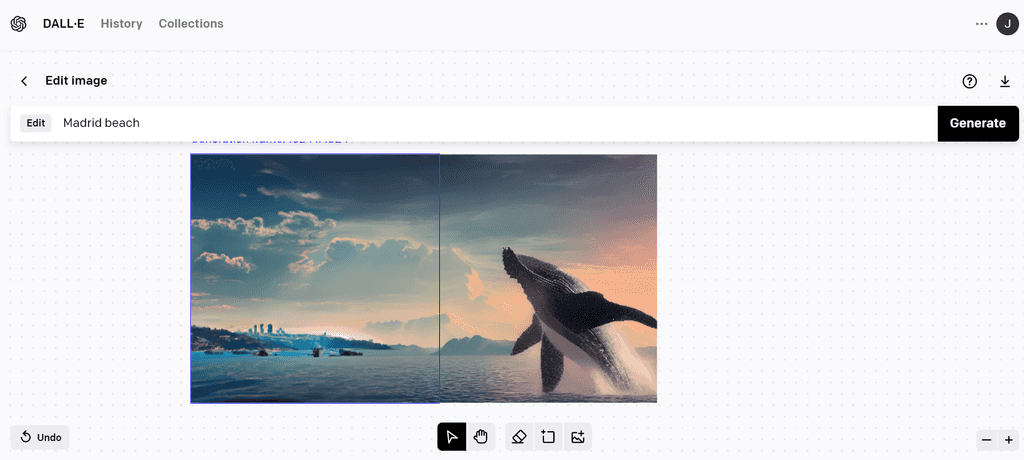Viewport: 1024px width, 460px height.
Task: Zoom in with the plus button
Action: 1008,440
